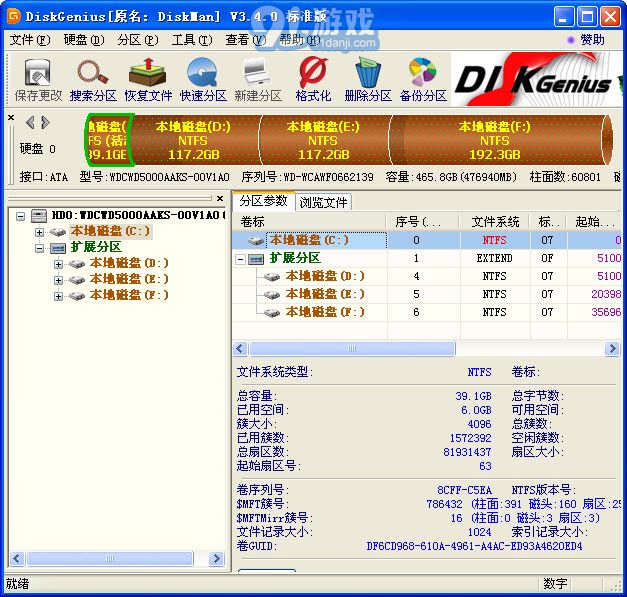The width and height of the screenshot is (627, 597).
Task: Start 快速分区 (Quick Partition) tool
Action: tap(203, 80)
